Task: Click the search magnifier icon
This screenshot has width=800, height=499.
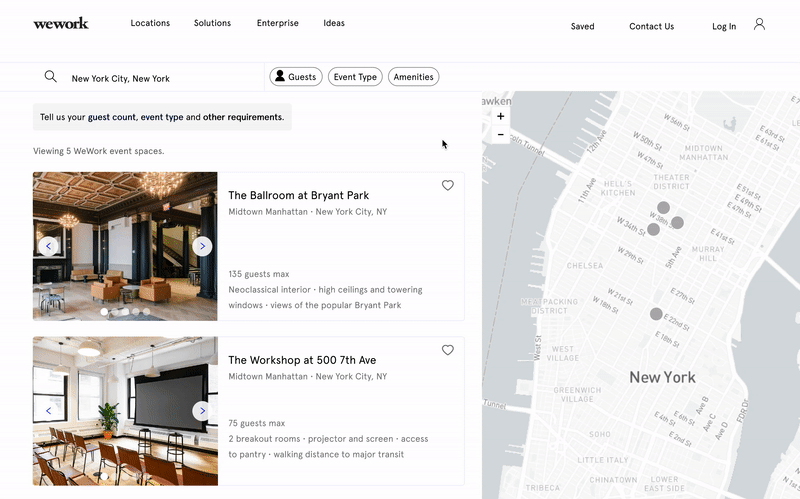Action: coord(51,77)
